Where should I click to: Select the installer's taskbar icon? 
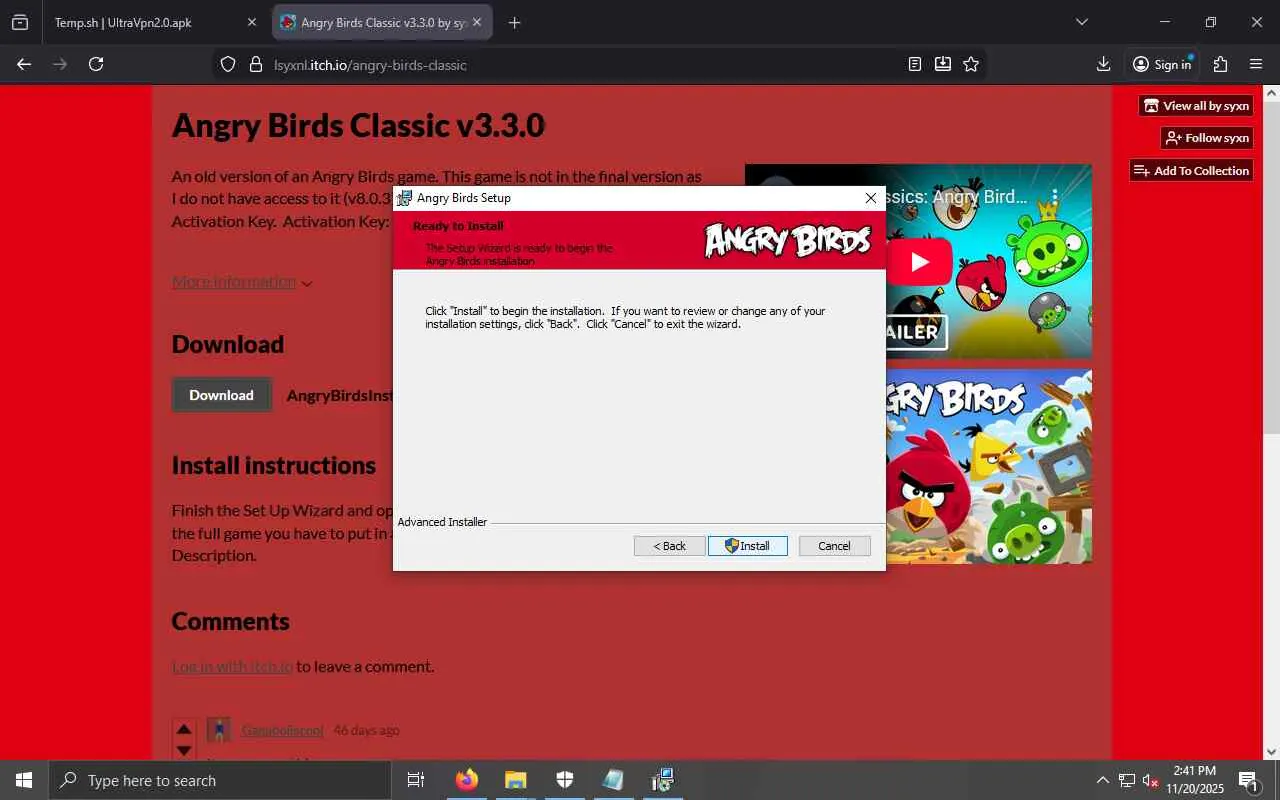tap(662, 780)
